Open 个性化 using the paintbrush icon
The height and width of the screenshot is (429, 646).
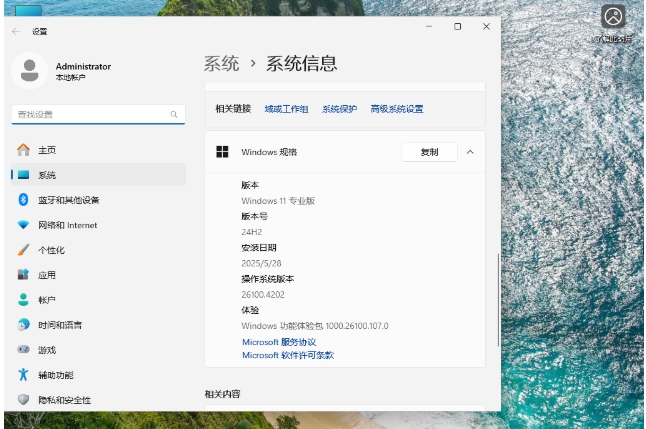click(23, 250)
